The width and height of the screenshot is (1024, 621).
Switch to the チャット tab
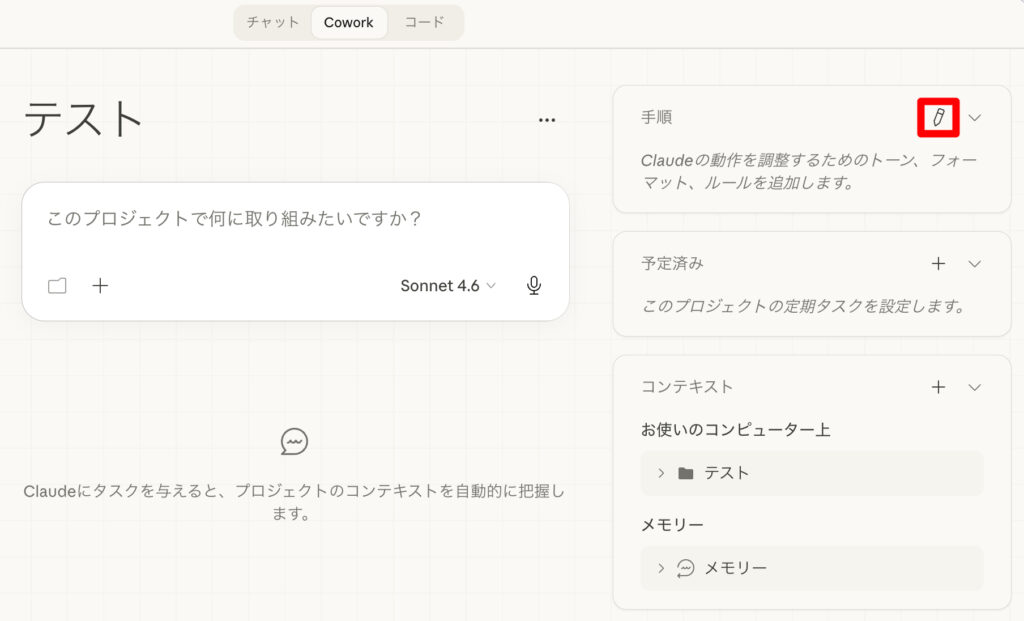273,22
